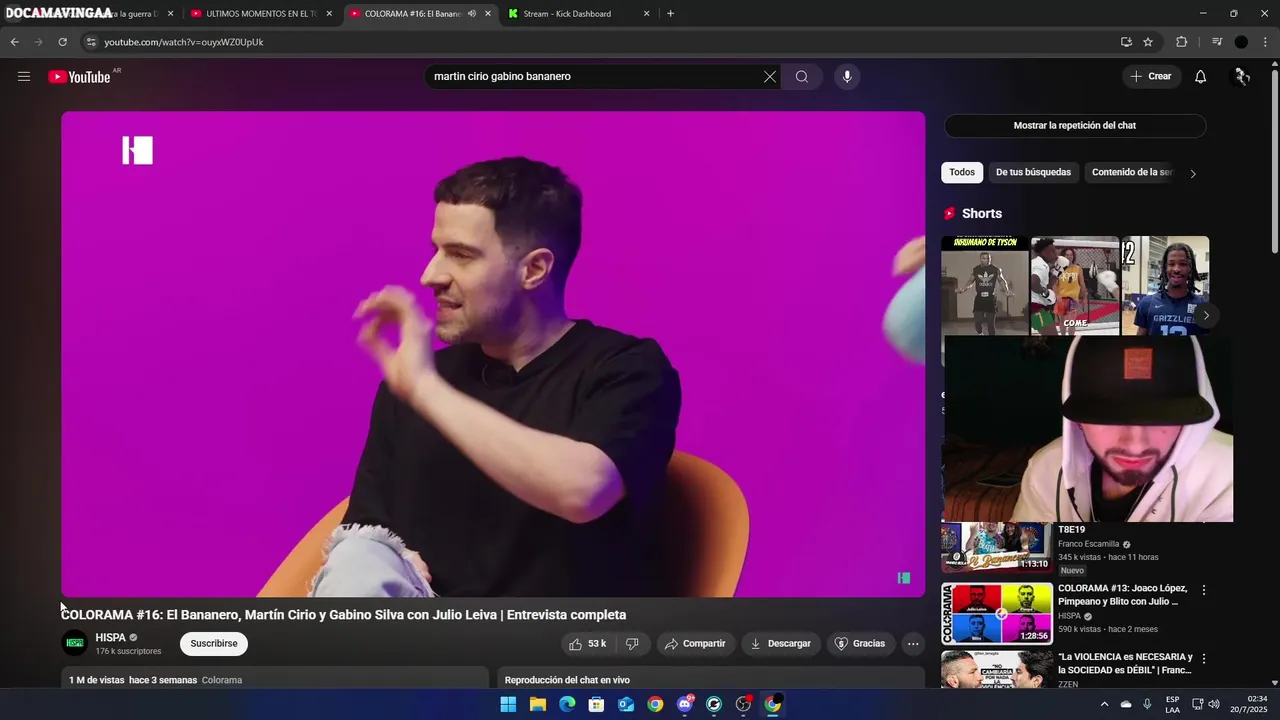Open OBS Studio from the taskbar
1280x720 pixels.
743,704
